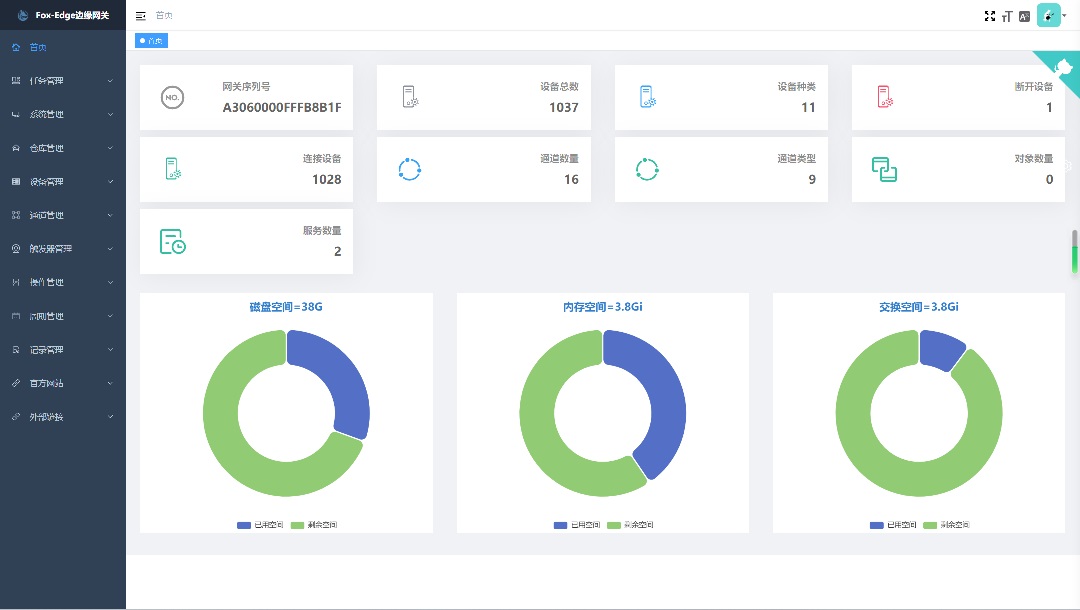
Task: Click the 对象数量 overlapping squares icon
Action: click(884, 169)
